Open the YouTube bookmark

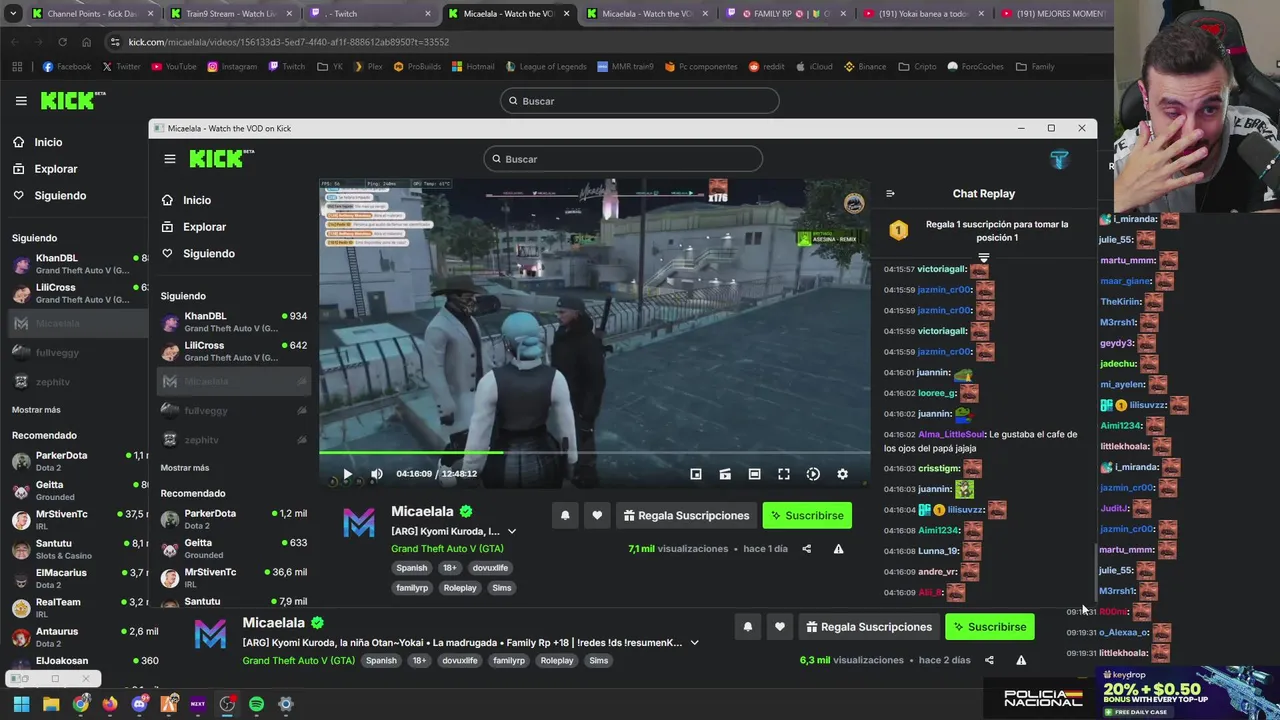click(x=173, y=67)
